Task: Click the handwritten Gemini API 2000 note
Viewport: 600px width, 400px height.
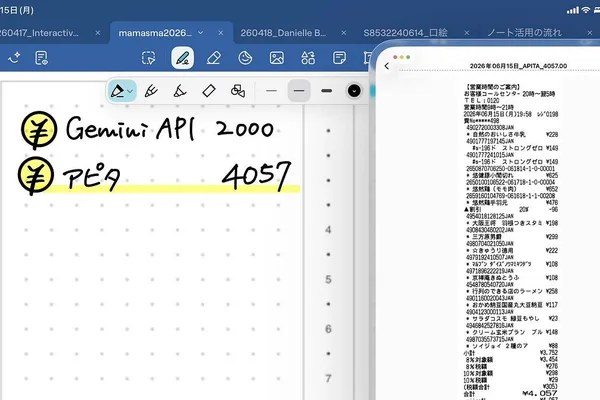Action: (x=170, y=129)
